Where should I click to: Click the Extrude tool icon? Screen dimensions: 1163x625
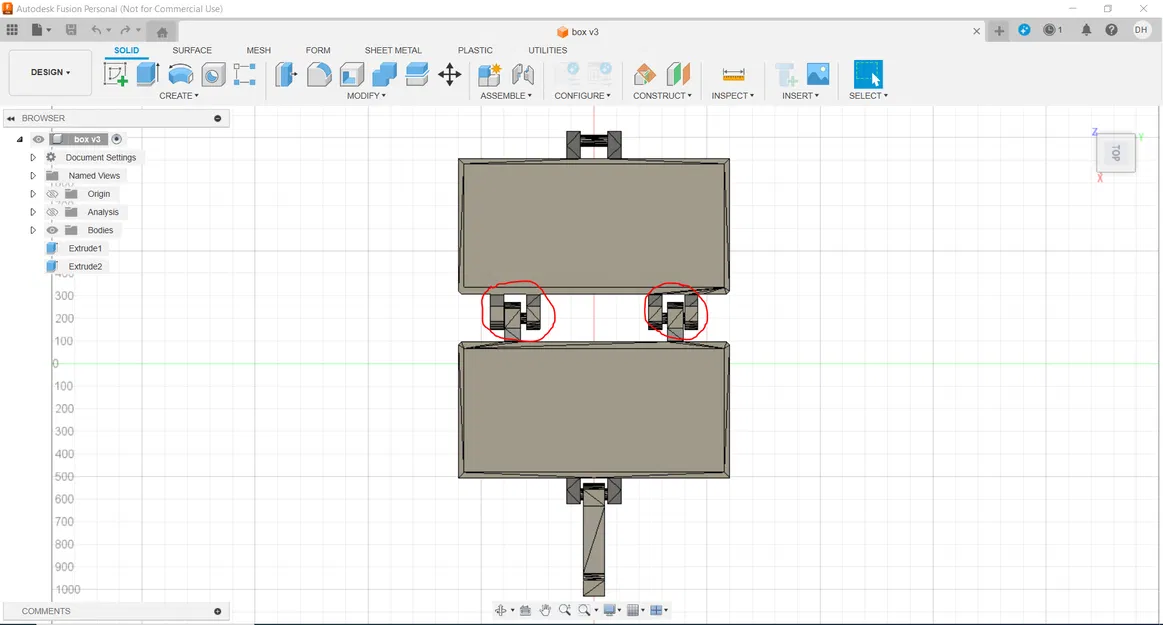point(148,74)
